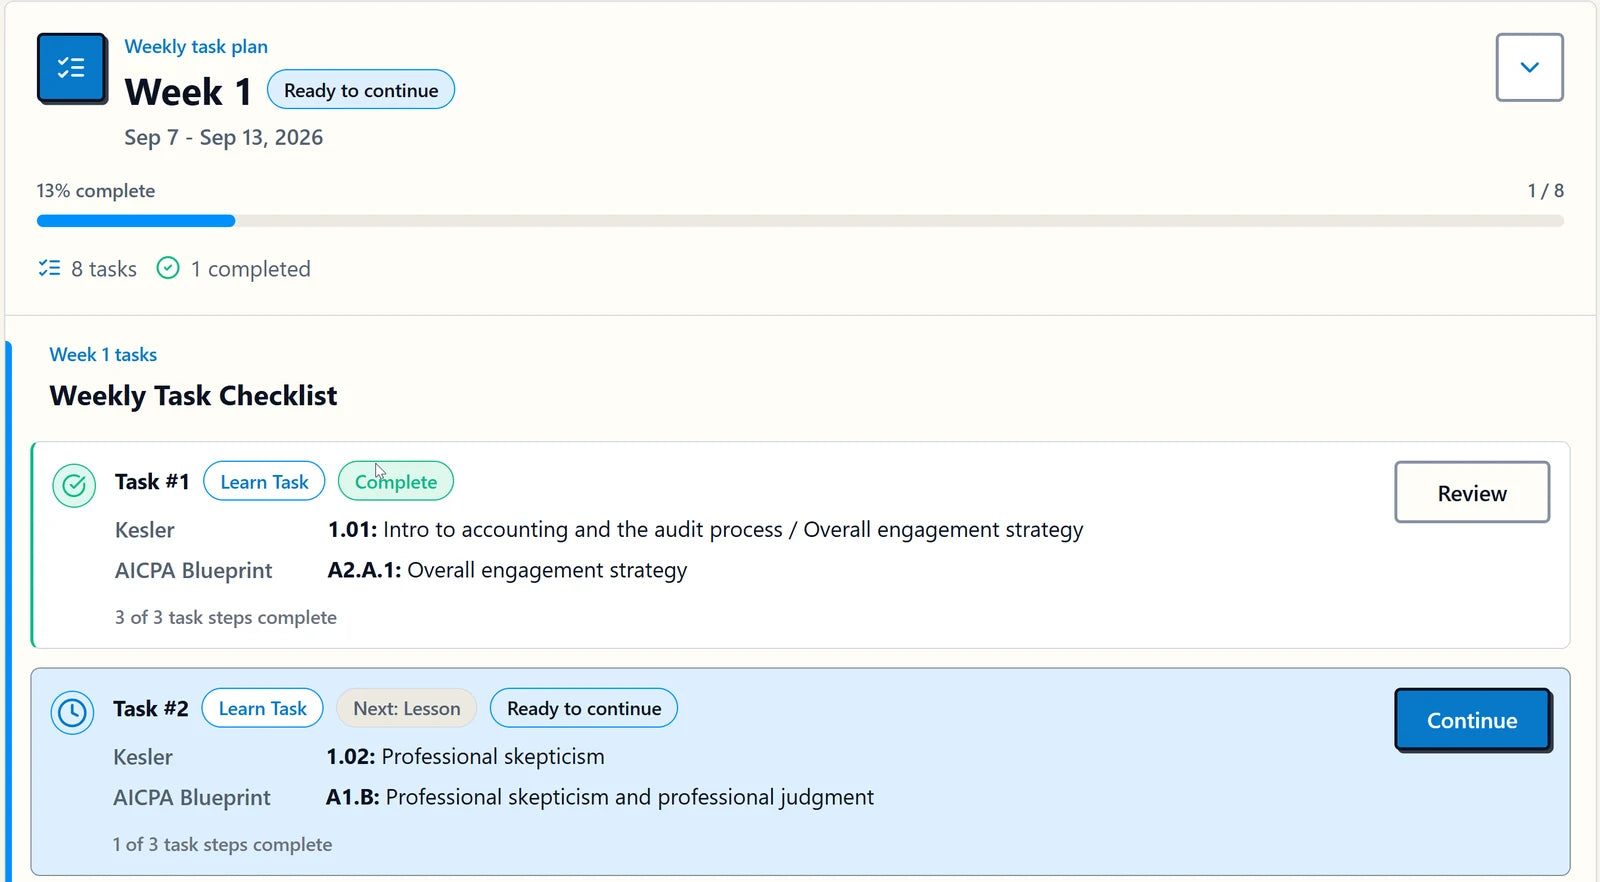Click the green completed check icon for Task #1

pos(74,486)
